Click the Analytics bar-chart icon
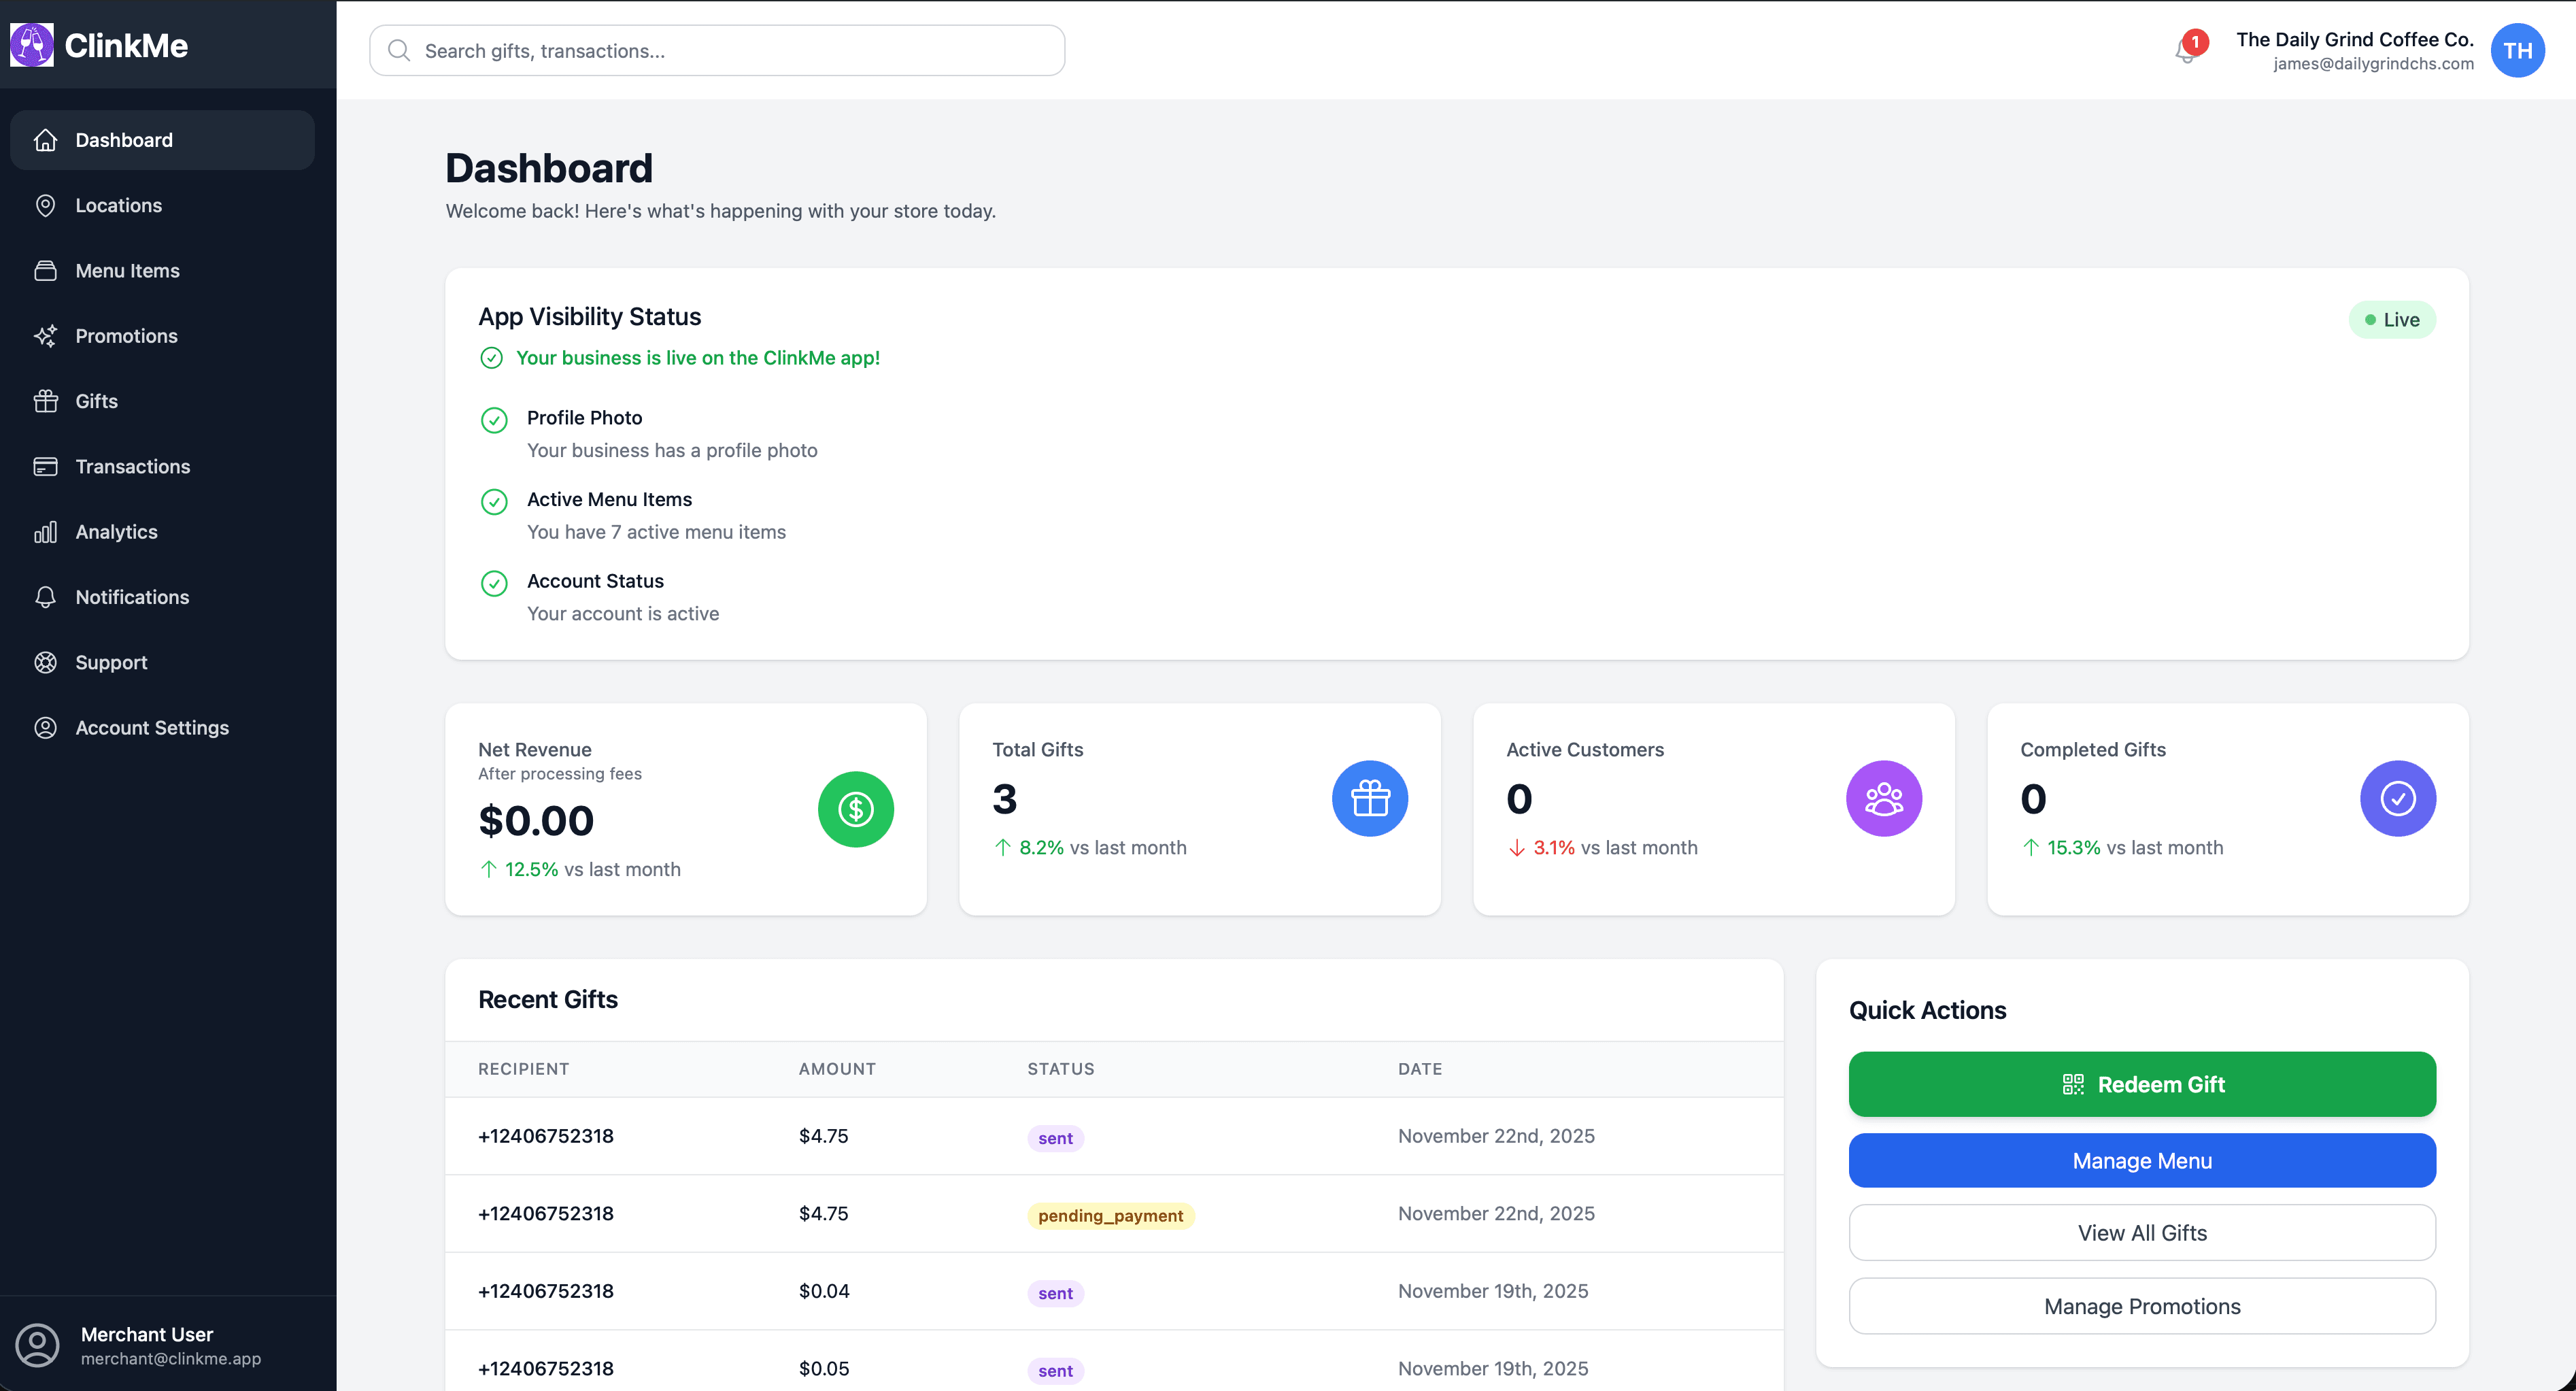The width and height of the screenshot is (2576, 1391). tap(46, 532)
